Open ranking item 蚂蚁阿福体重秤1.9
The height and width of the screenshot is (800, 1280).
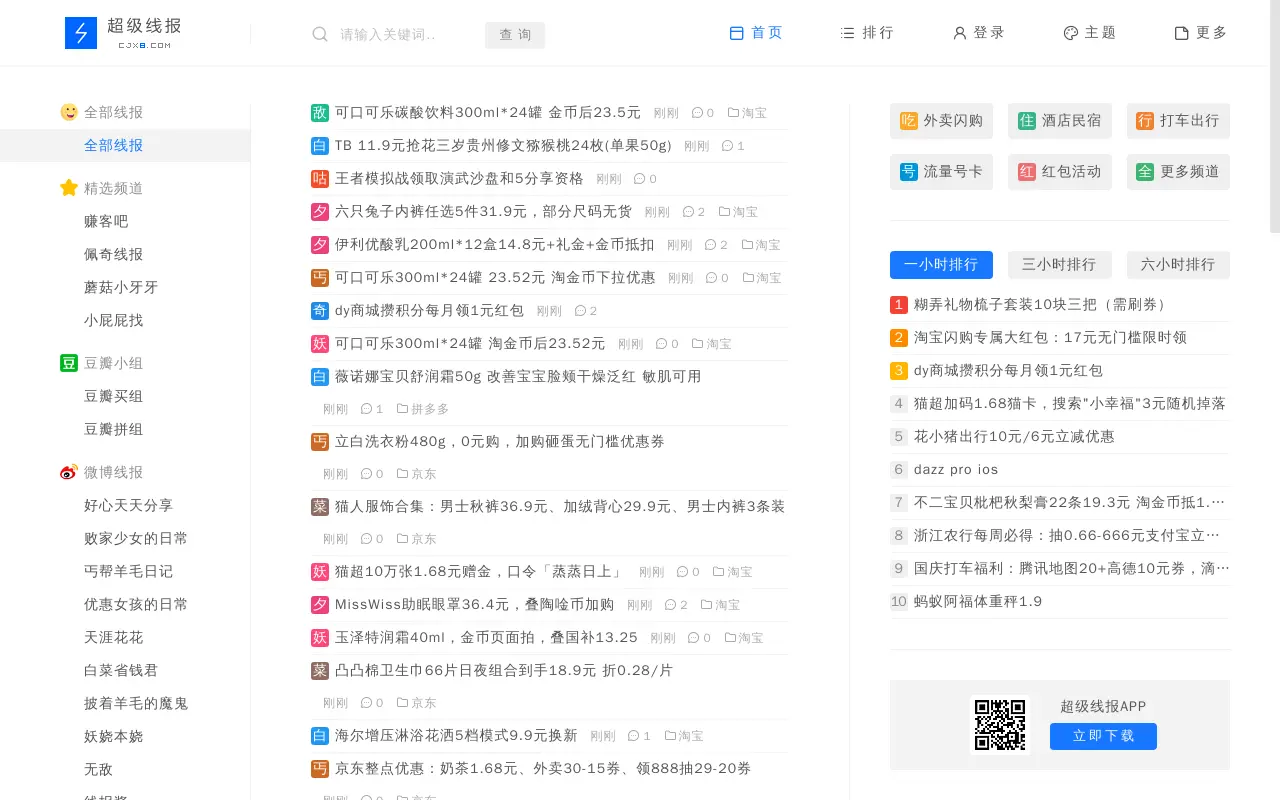pos(978,602)
